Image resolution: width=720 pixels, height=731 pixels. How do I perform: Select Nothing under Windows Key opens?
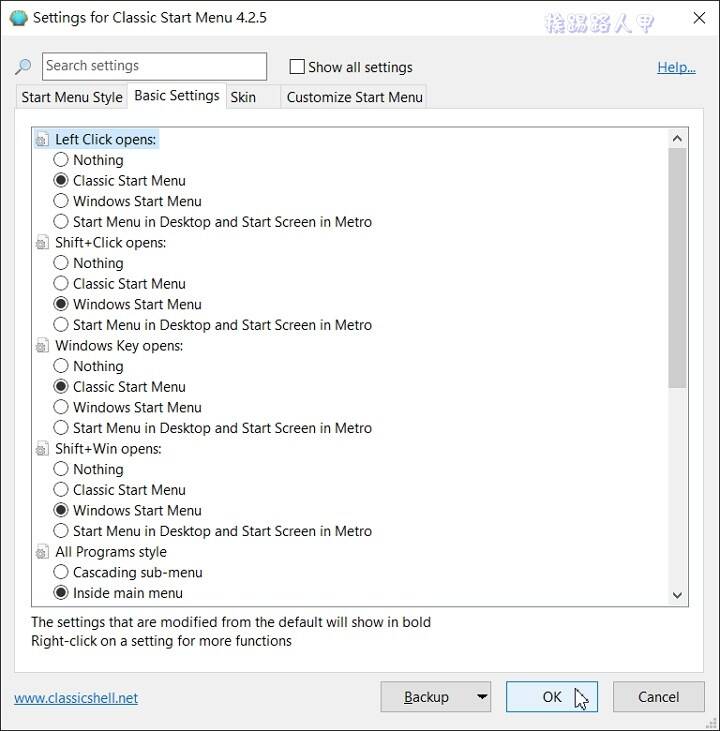click(61, 366)
